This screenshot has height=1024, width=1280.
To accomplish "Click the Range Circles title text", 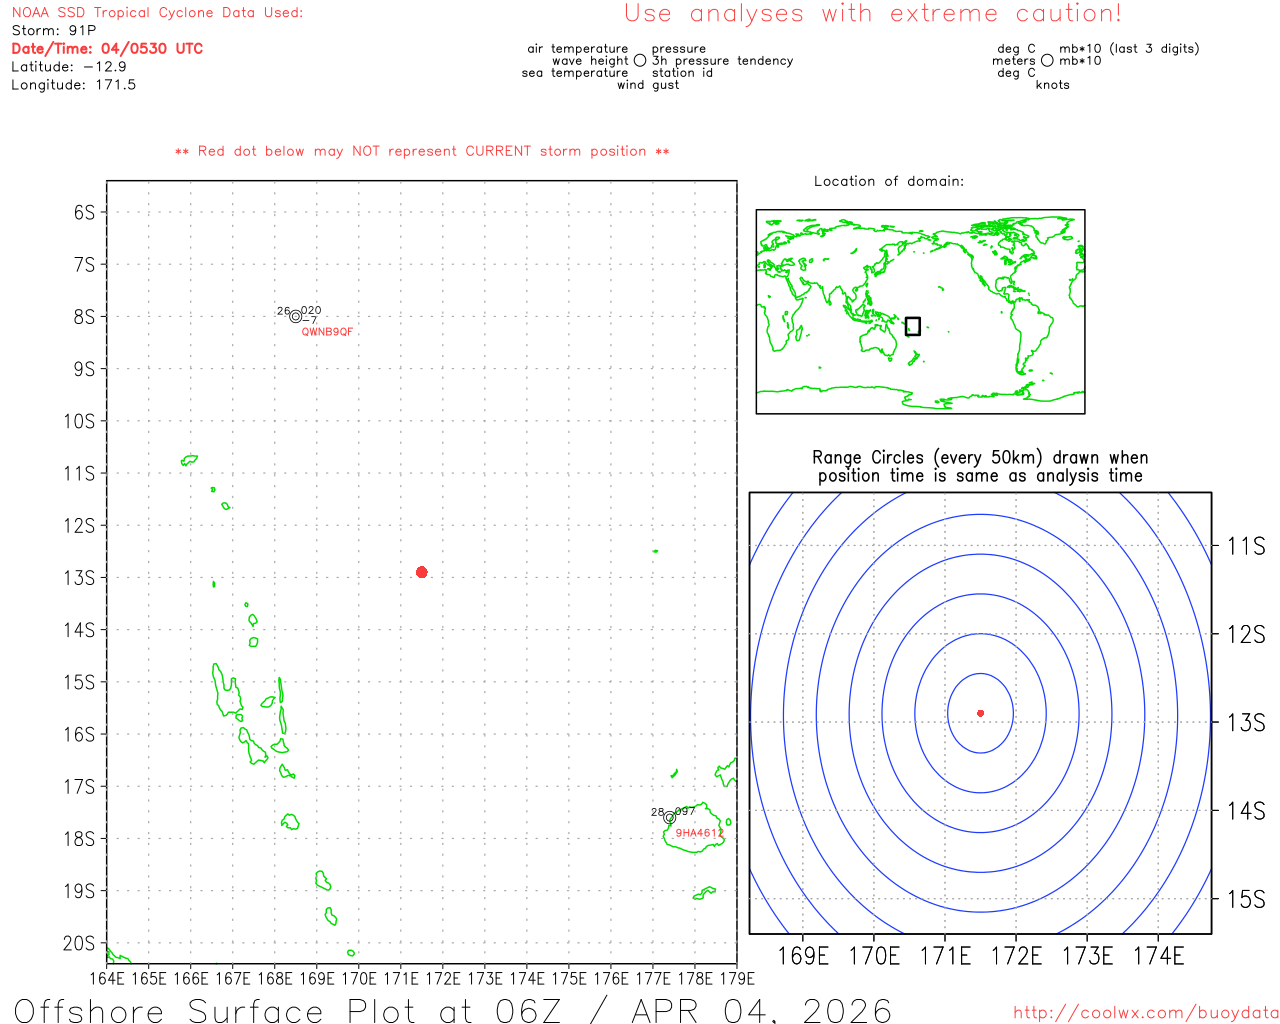I will point(980,467).
